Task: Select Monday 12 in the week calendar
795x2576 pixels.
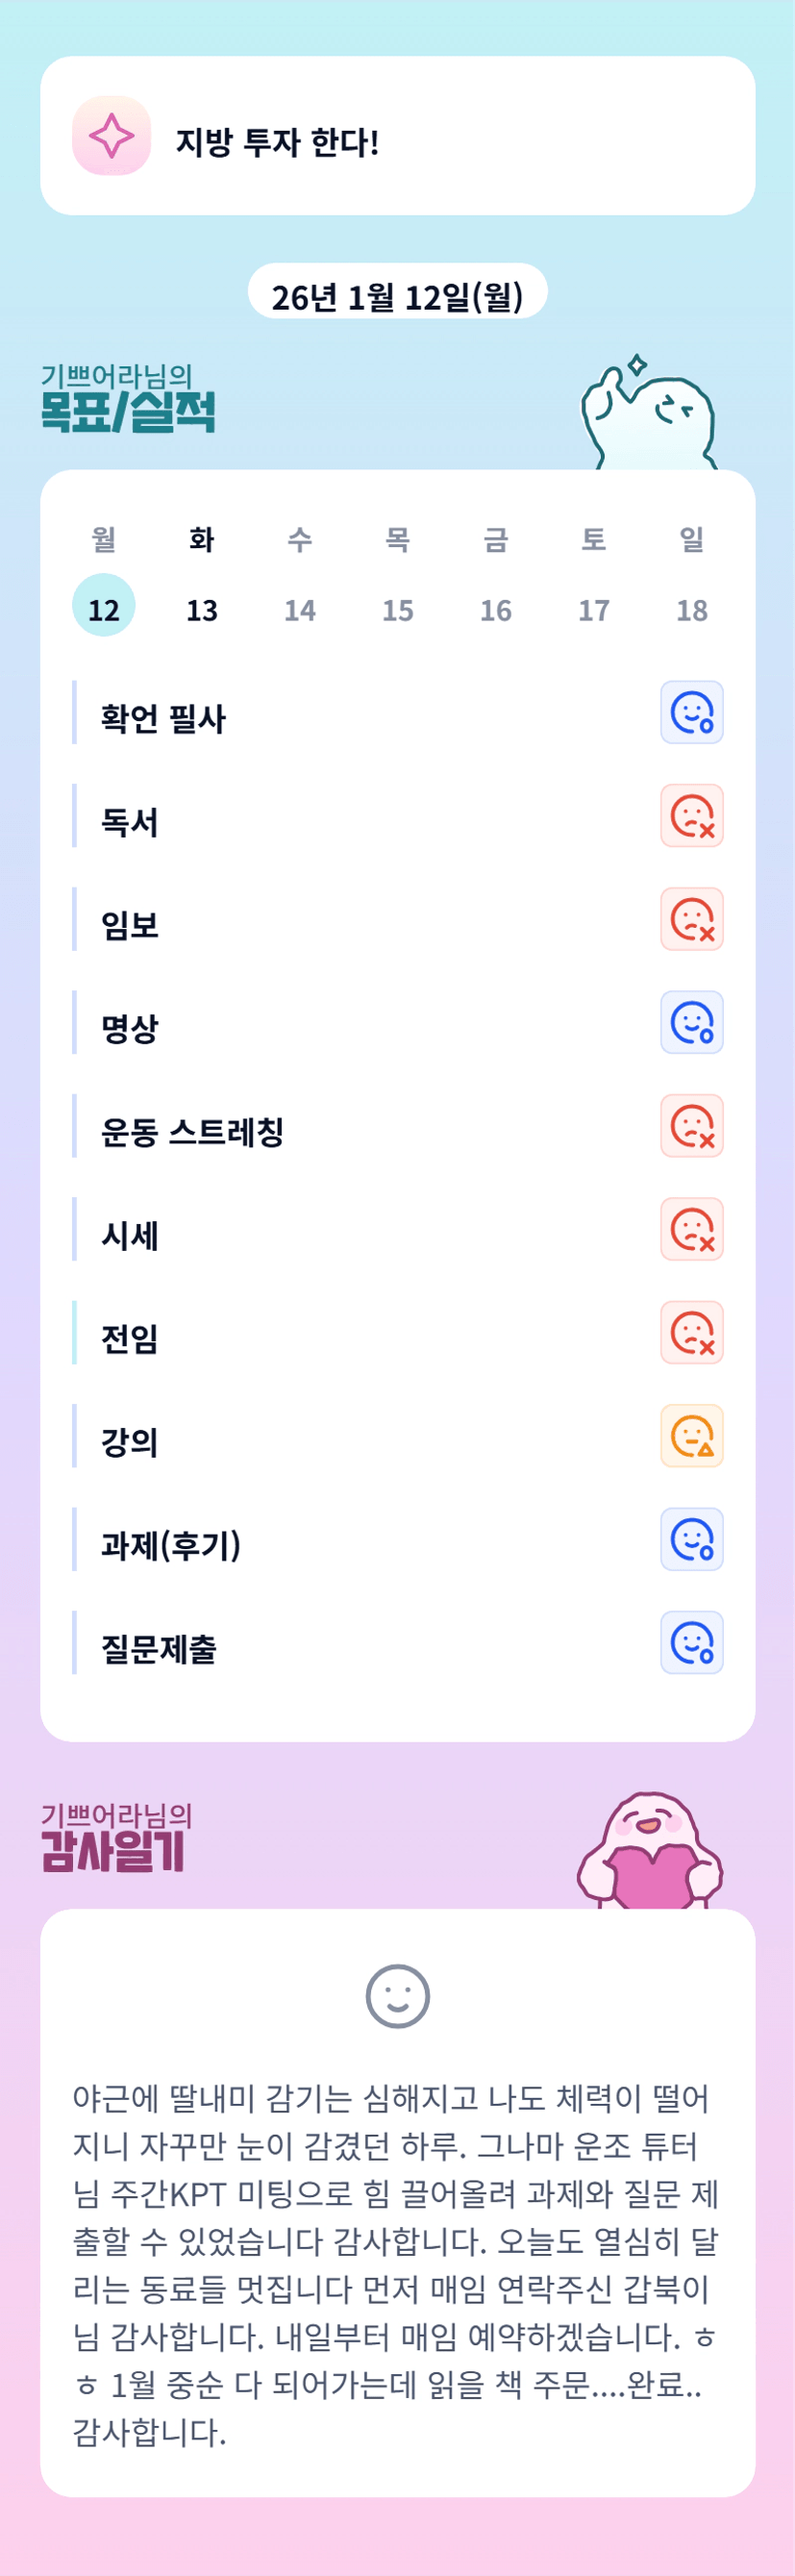Action: [104, 608]
